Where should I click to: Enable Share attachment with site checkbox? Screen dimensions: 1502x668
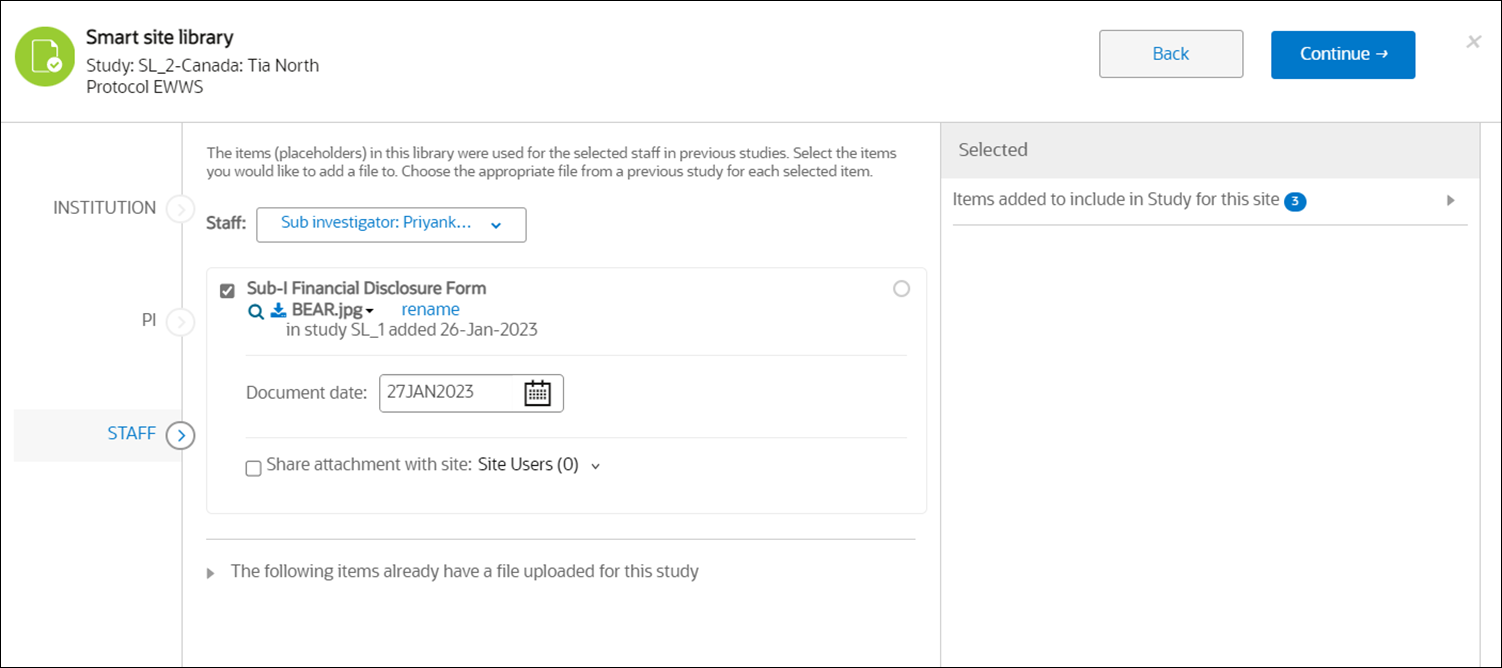tap(254, 468)
